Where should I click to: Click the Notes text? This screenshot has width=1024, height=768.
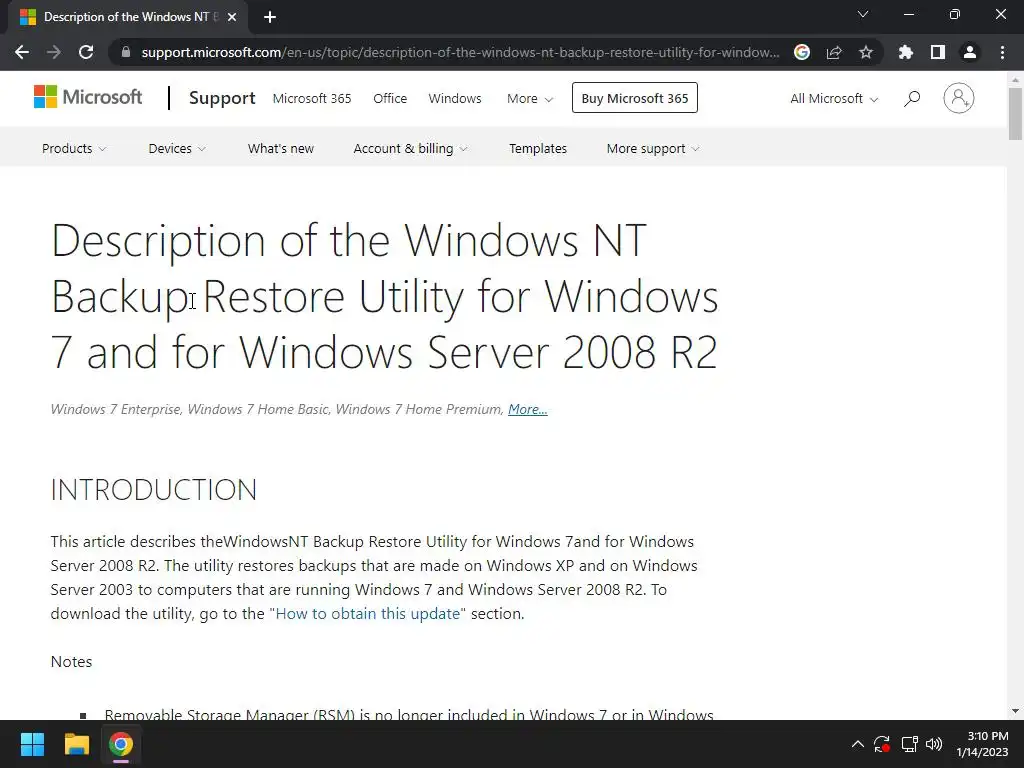[x=71, y=662]
